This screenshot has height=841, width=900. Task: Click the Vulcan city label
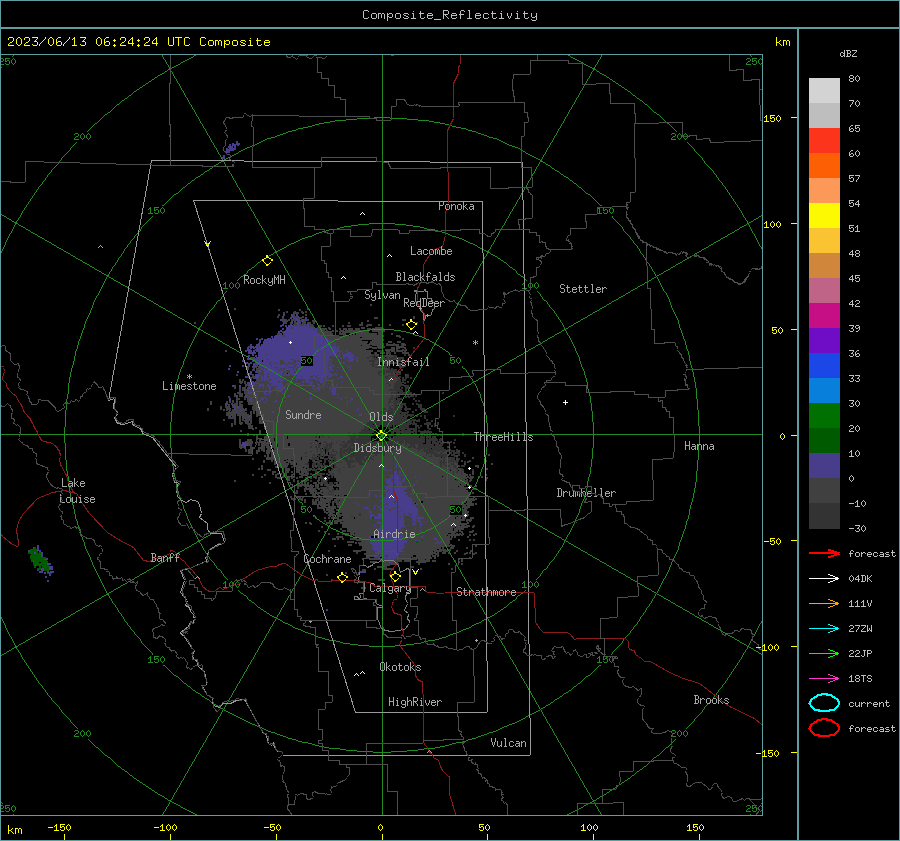(x=508, y=743)
